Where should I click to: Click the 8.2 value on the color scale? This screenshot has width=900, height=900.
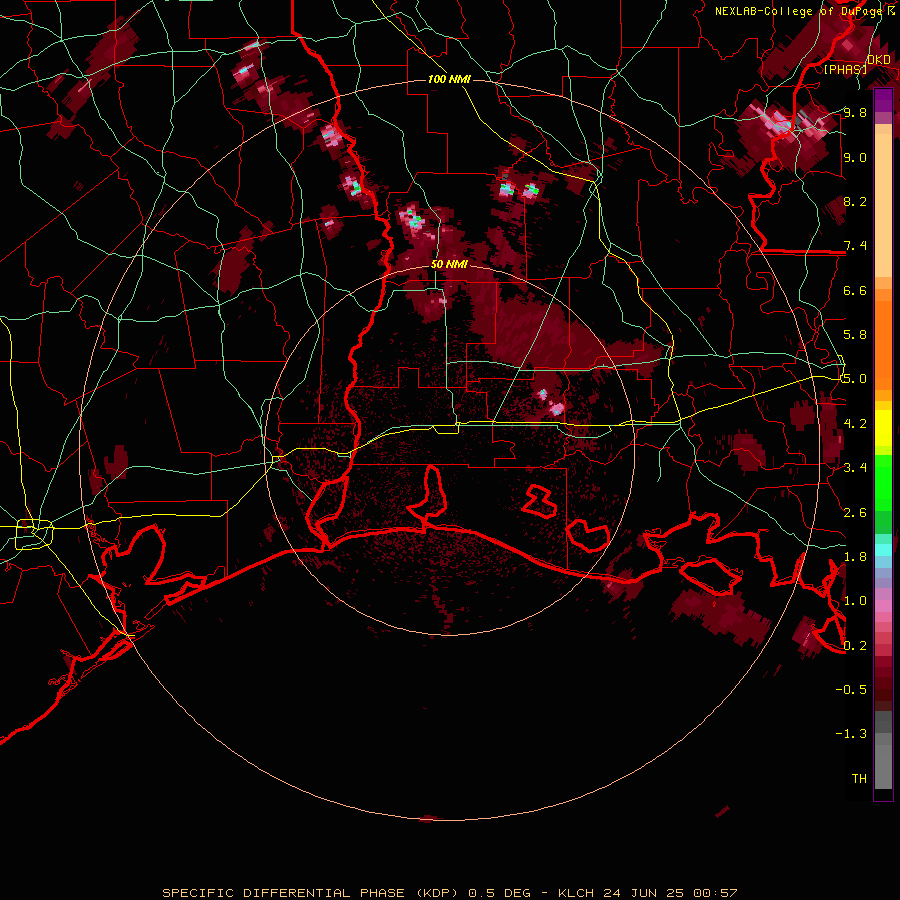coord(855,201)
